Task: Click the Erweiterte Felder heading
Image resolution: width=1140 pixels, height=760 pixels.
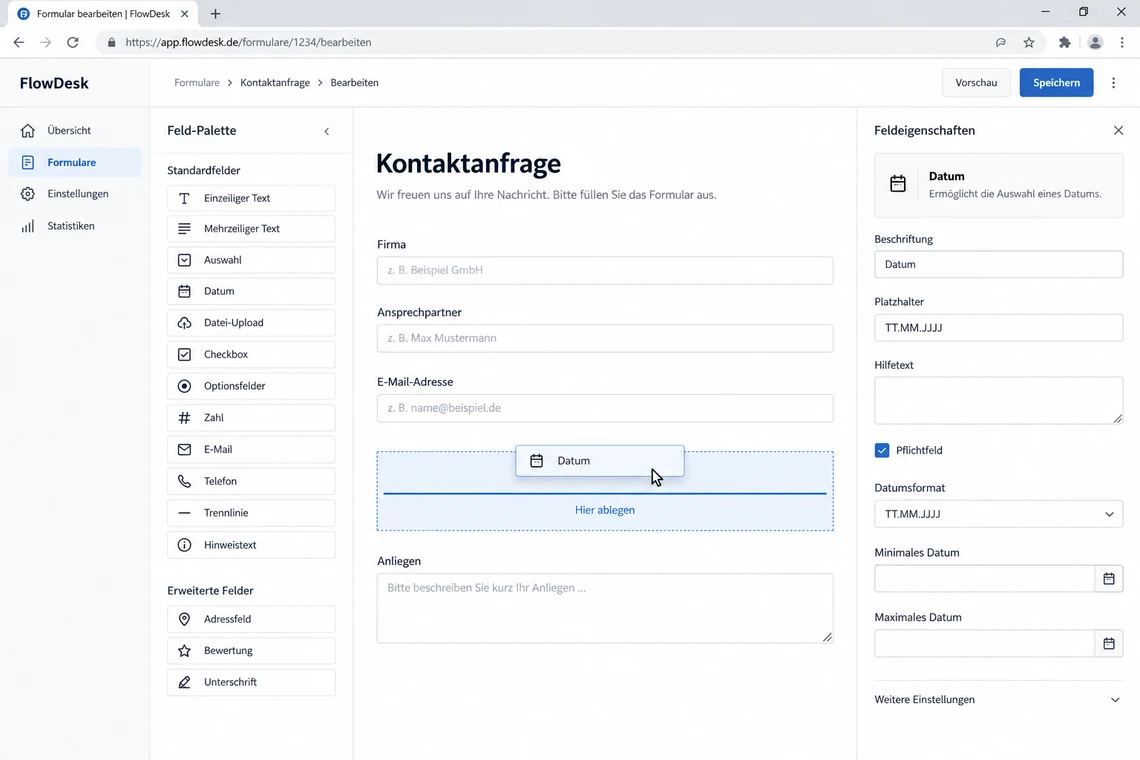Action: click(210, 591)
